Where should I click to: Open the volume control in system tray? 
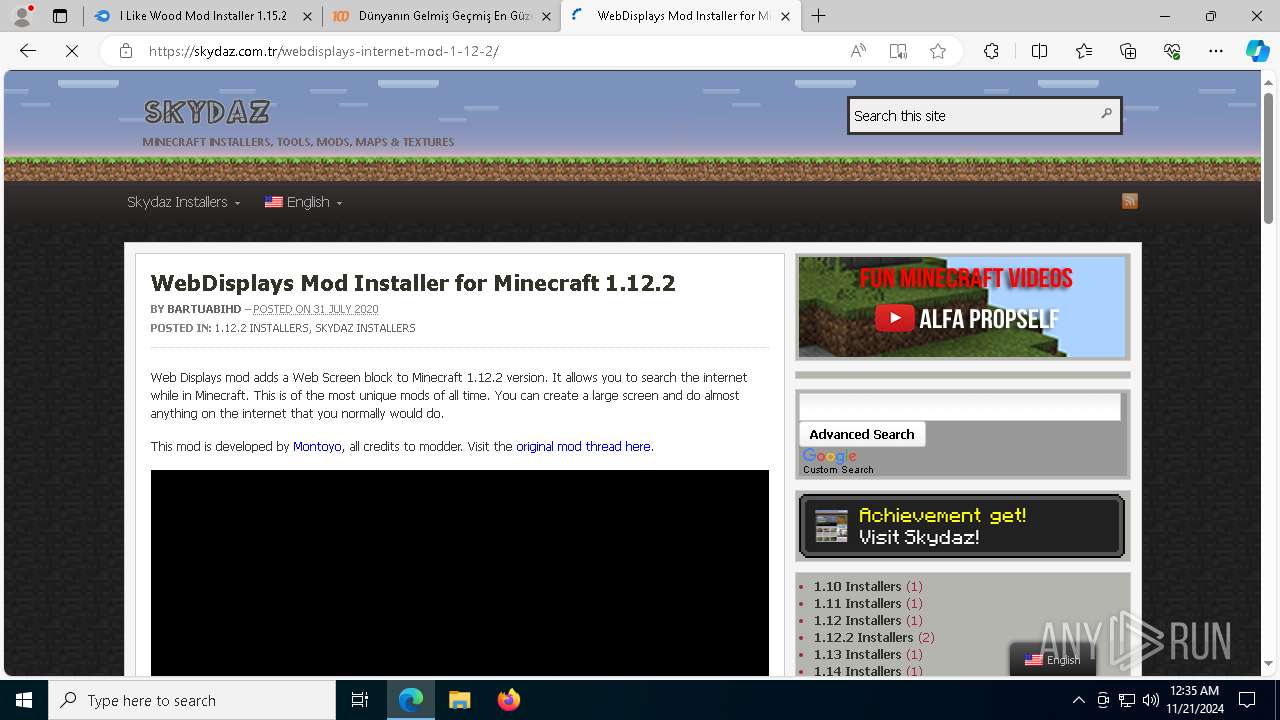1150,700
